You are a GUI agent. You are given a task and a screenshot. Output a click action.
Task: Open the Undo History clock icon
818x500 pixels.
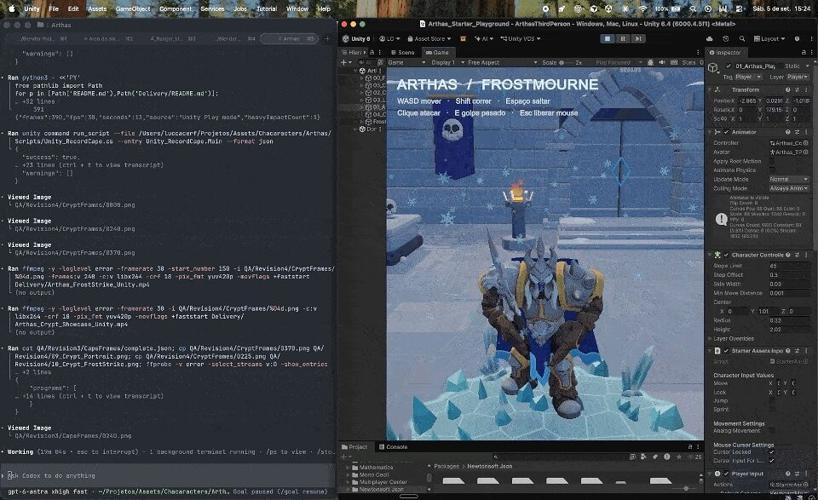point(726,39)
